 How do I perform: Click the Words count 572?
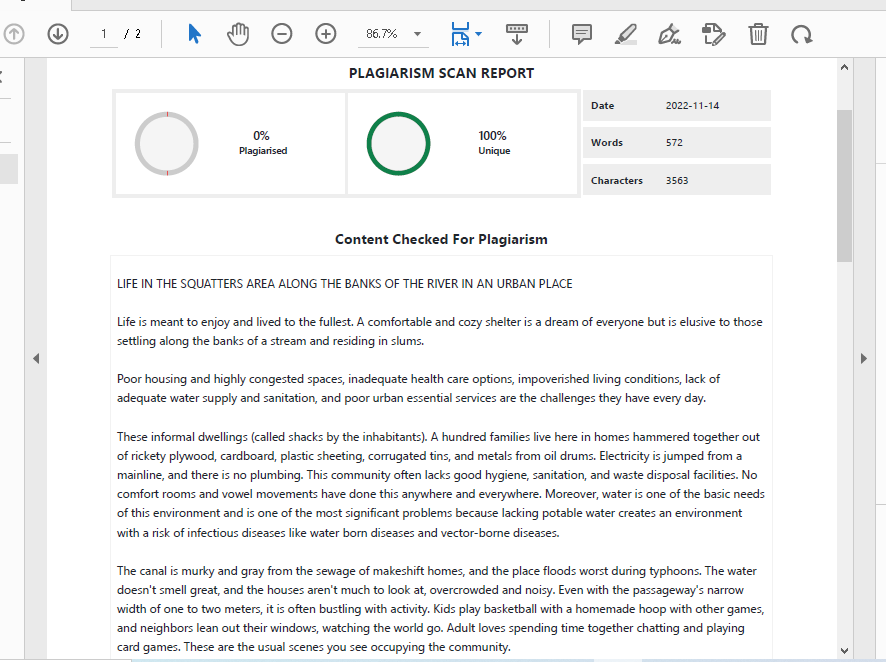pyautogui.click(x=674, y=142)
